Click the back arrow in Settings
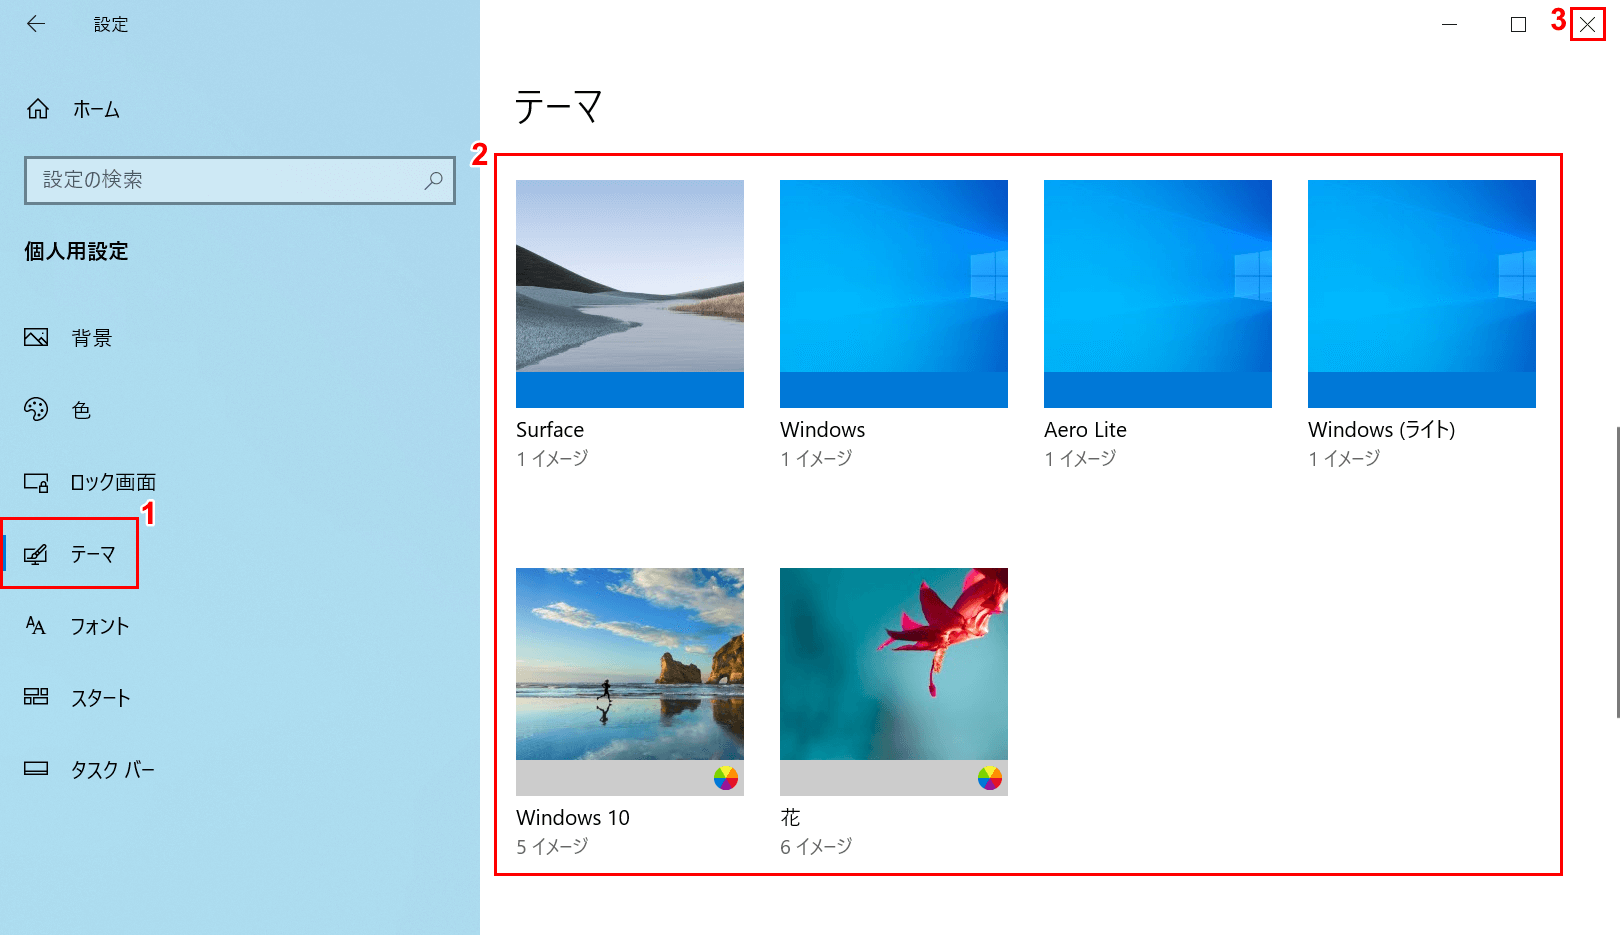 (x=36, y=24)
